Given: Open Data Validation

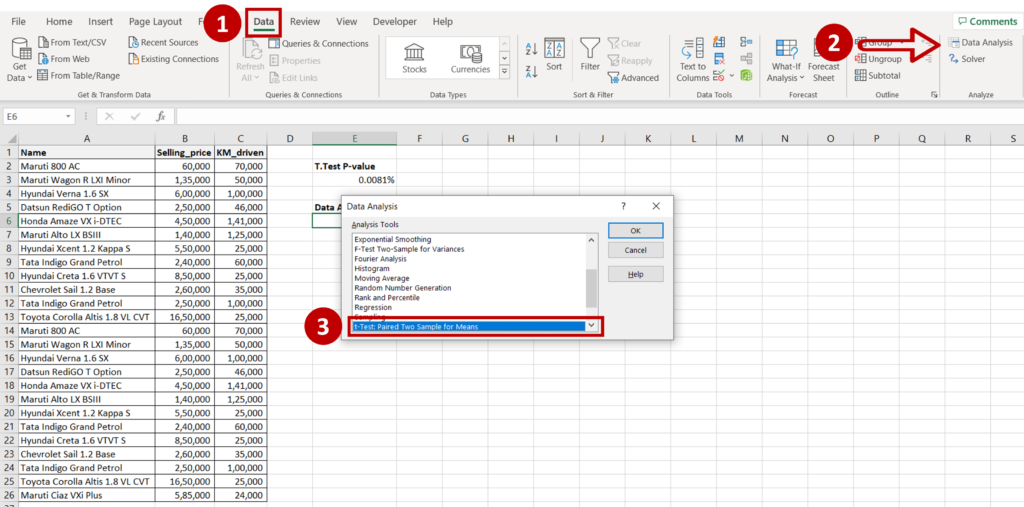Looking at the screenshot, I should (x=719, y=75).
